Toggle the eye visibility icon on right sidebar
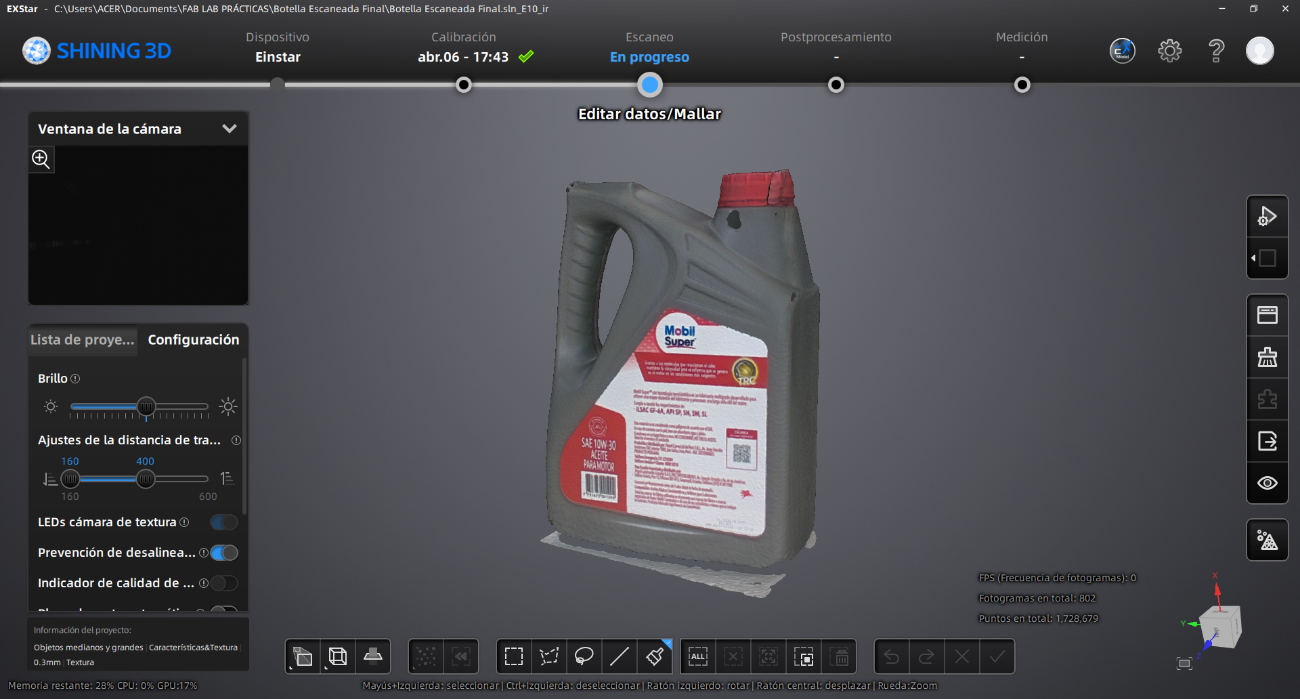 coord(1267,483)
